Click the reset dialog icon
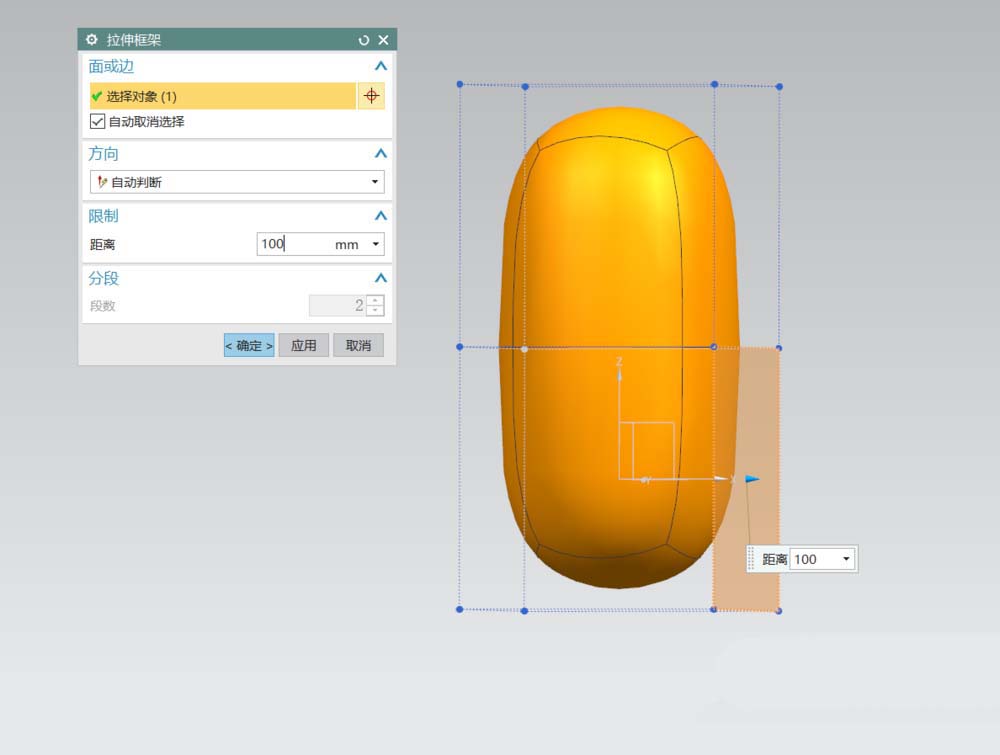 click(364, 40)
